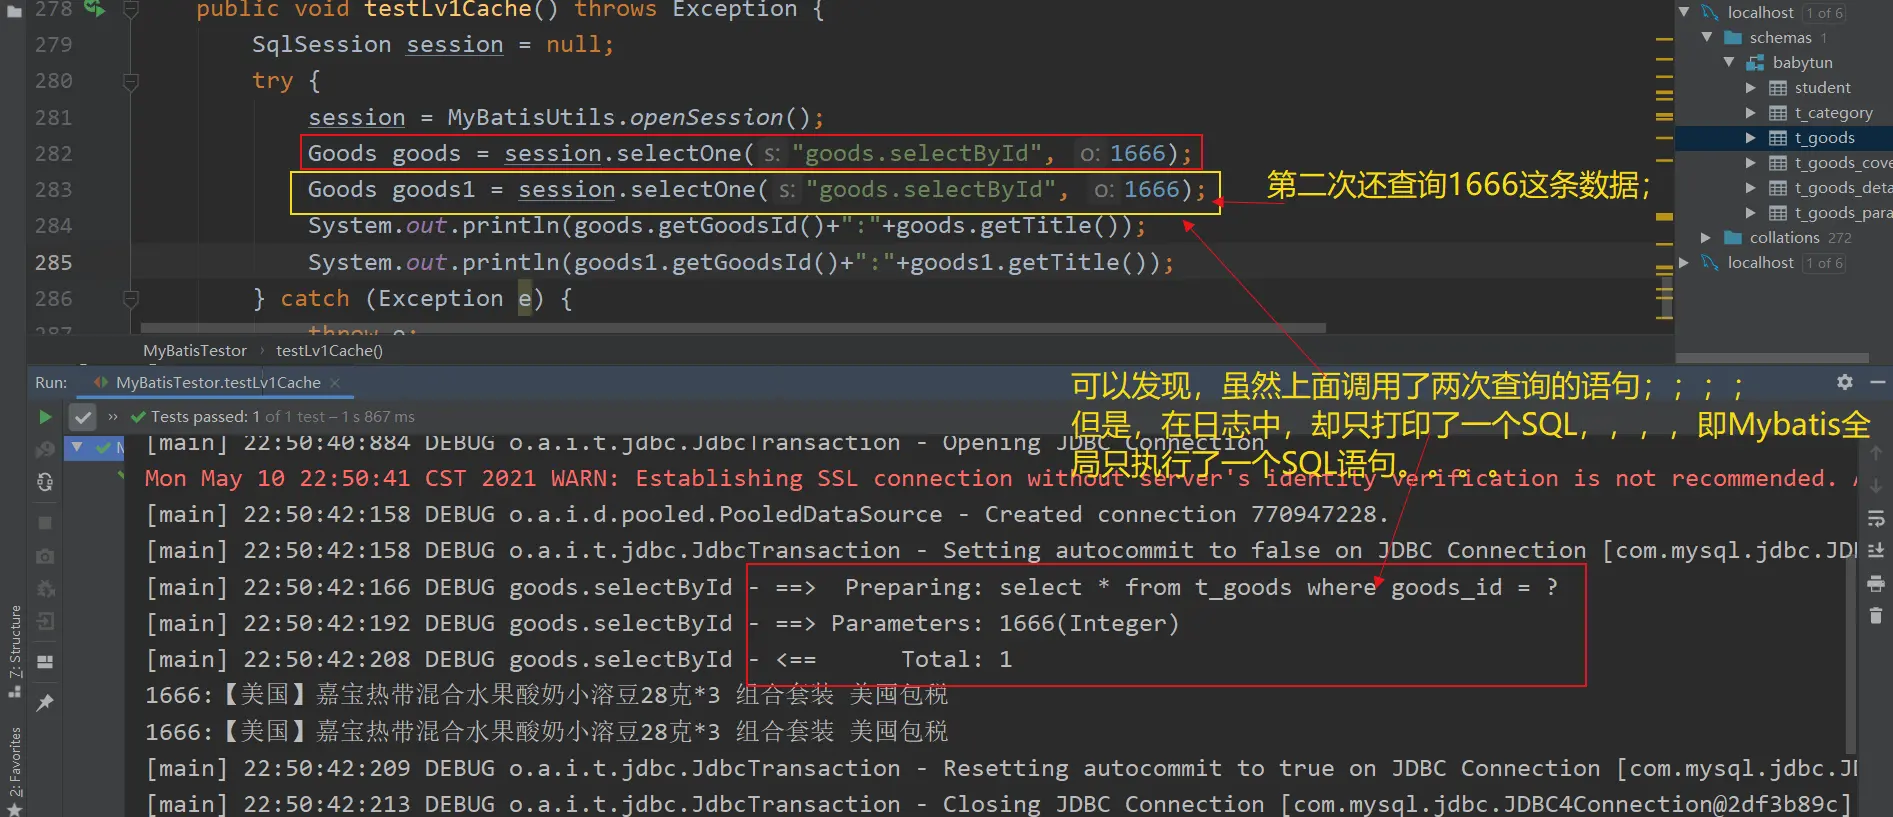The image size is (1893, 817).
Task: Click the up stack trace arrow
Action: [1876, 453]
